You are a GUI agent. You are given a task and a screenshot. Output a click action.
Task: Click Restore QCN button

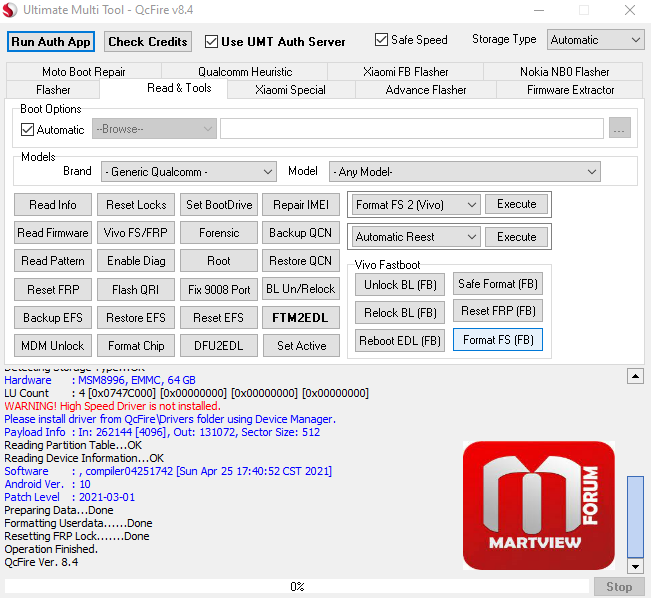click(x=301, y=261)
